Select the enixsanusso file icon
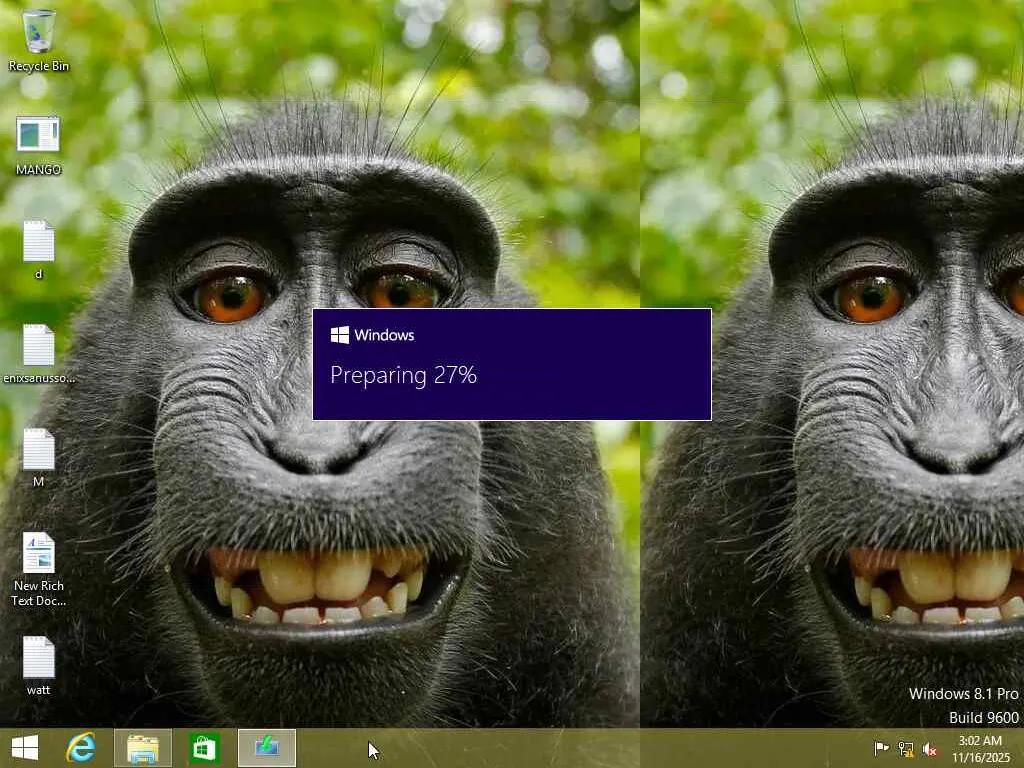Image resolution: width=1024 pixels, height=768 pixels. click(x=39, y=354)
